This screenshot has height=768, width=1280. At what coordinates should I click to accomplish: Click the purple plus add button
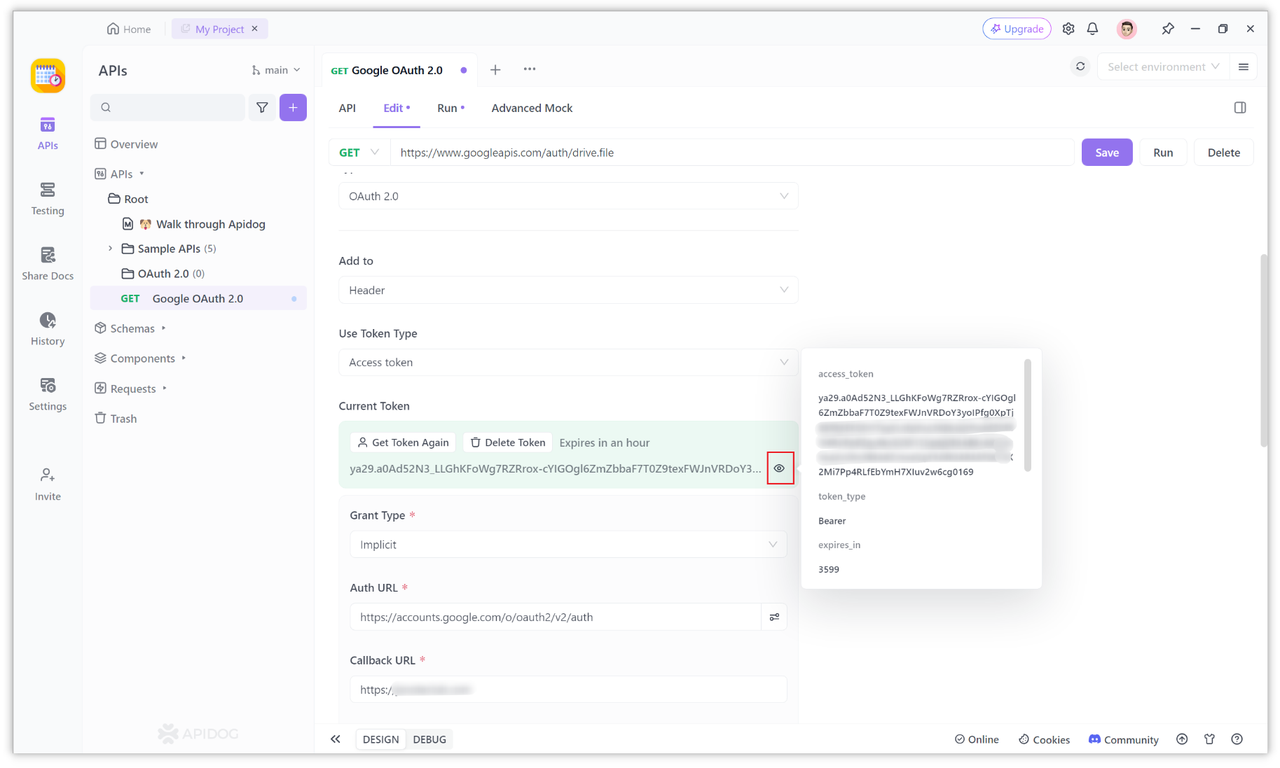[x=293, y=107]
